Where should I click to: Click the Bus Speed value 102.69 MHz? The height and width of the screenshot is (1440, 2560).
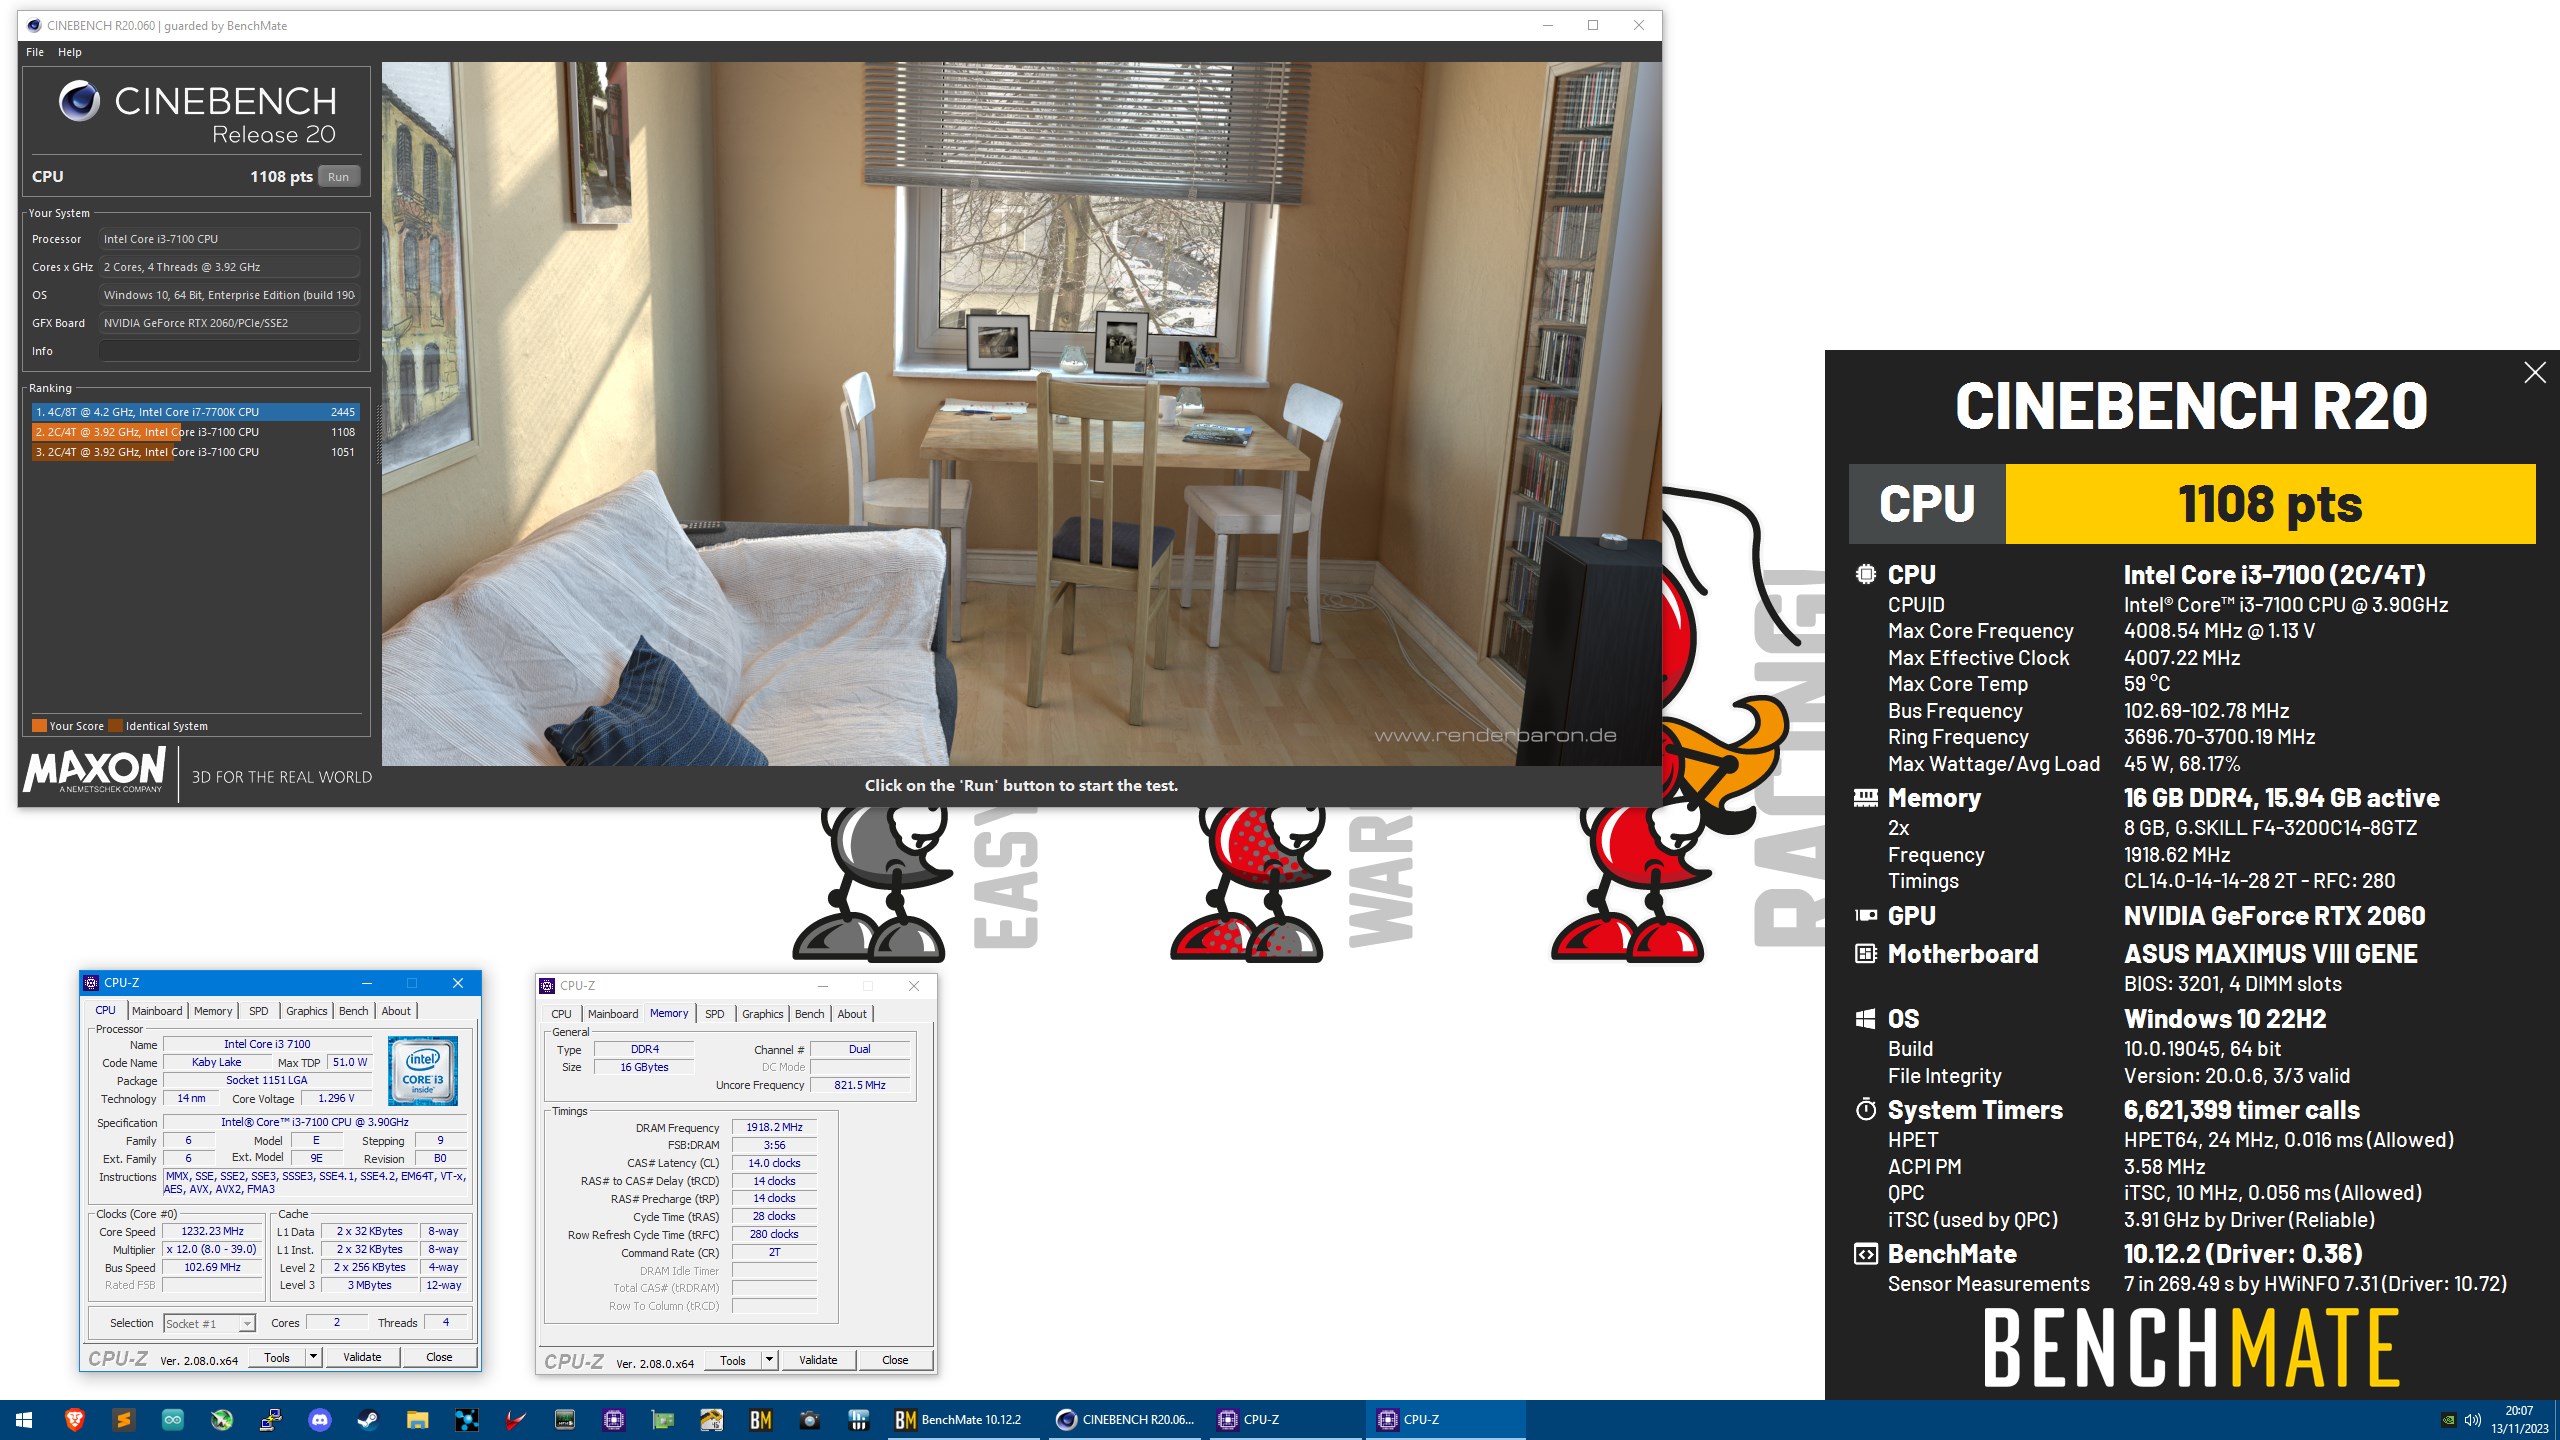212,1267
